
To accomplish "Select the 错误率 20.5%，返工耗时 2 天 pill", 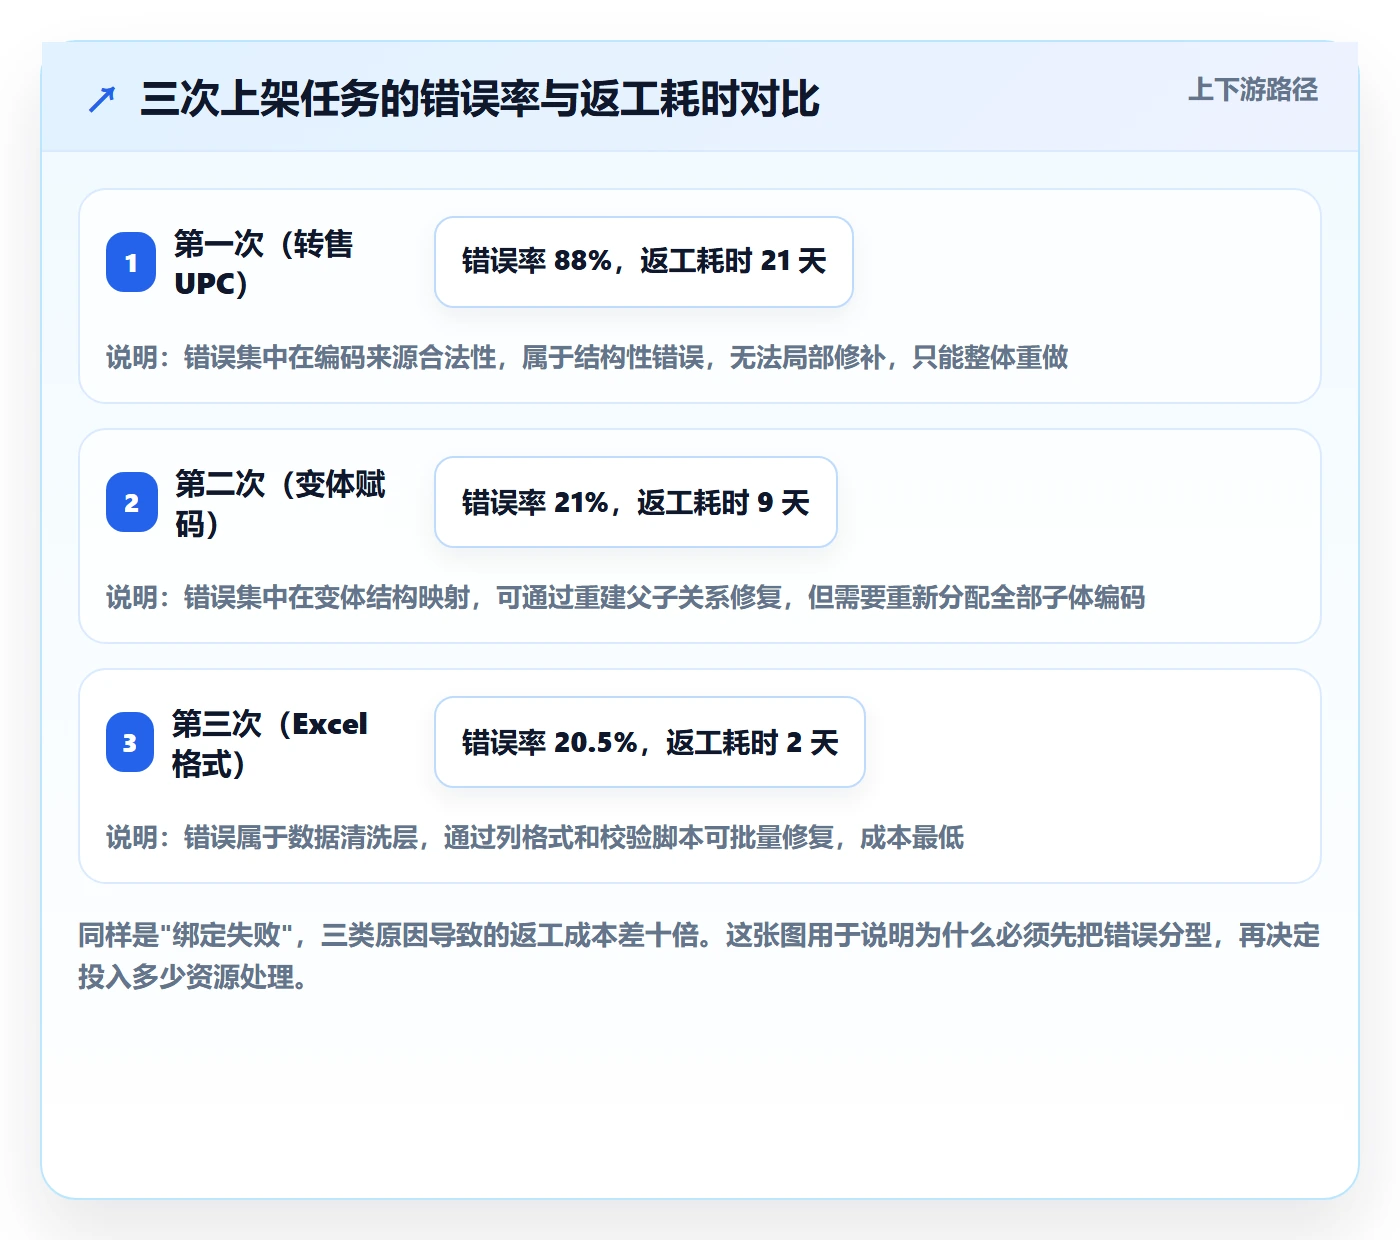I will point(650,742).
